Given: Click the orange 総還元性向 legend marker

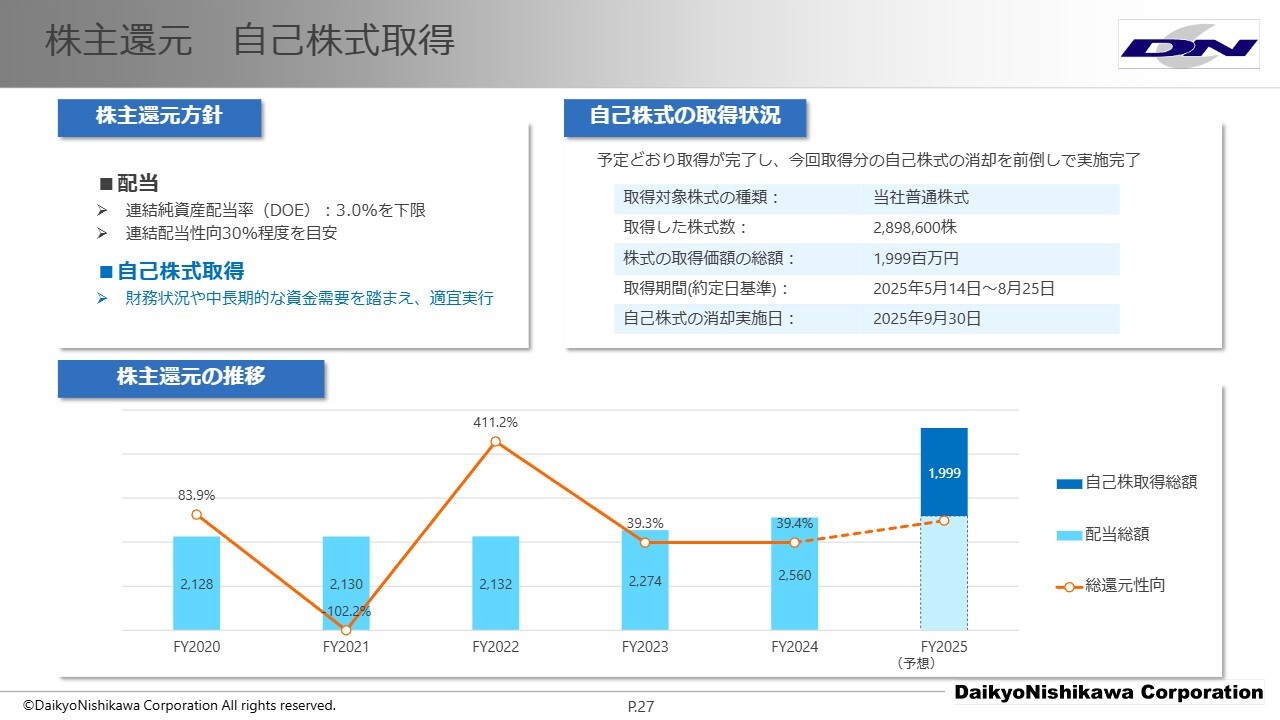Looking at the screenshot, I should pyautogui.click(x=1068, y=586).
